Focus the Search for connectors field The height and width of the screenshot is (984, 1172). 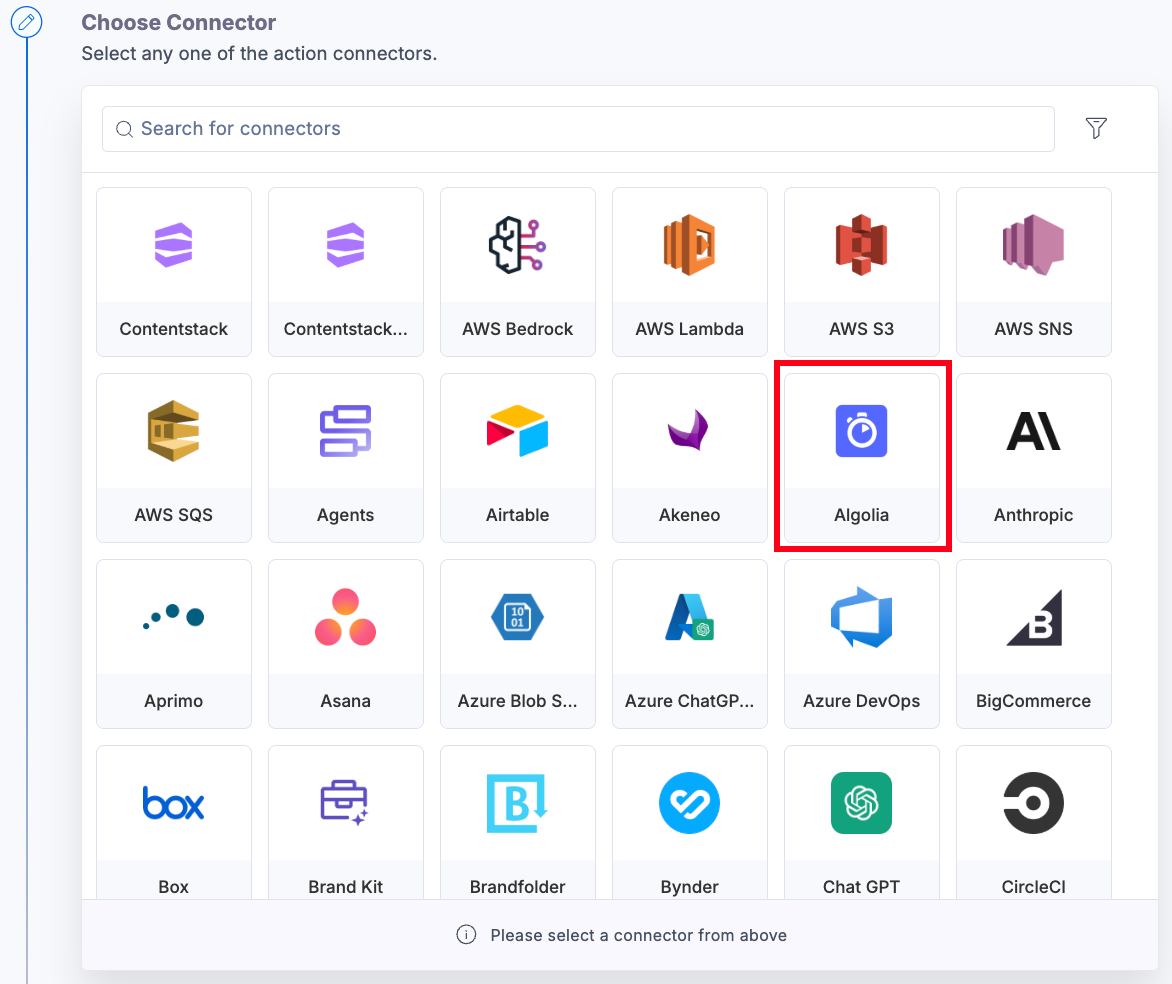click(x=578, y=129)
